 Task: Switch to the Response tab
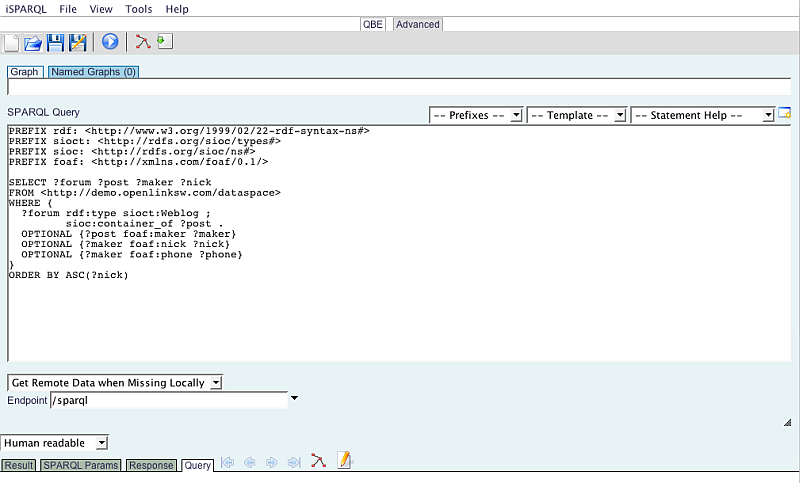coord(151,465)
